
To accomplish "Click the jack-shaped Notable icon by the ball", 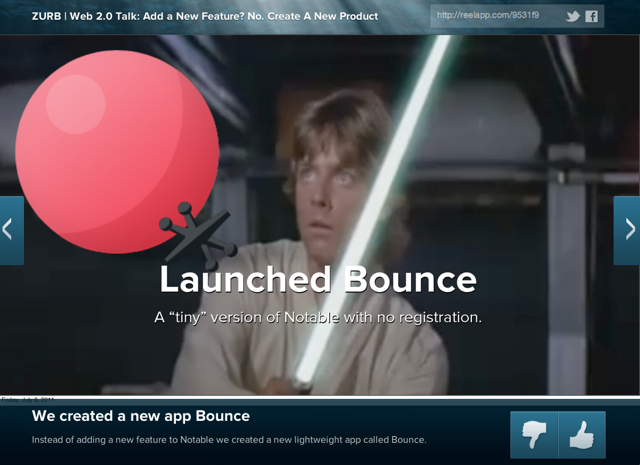I will pos(198,235).
